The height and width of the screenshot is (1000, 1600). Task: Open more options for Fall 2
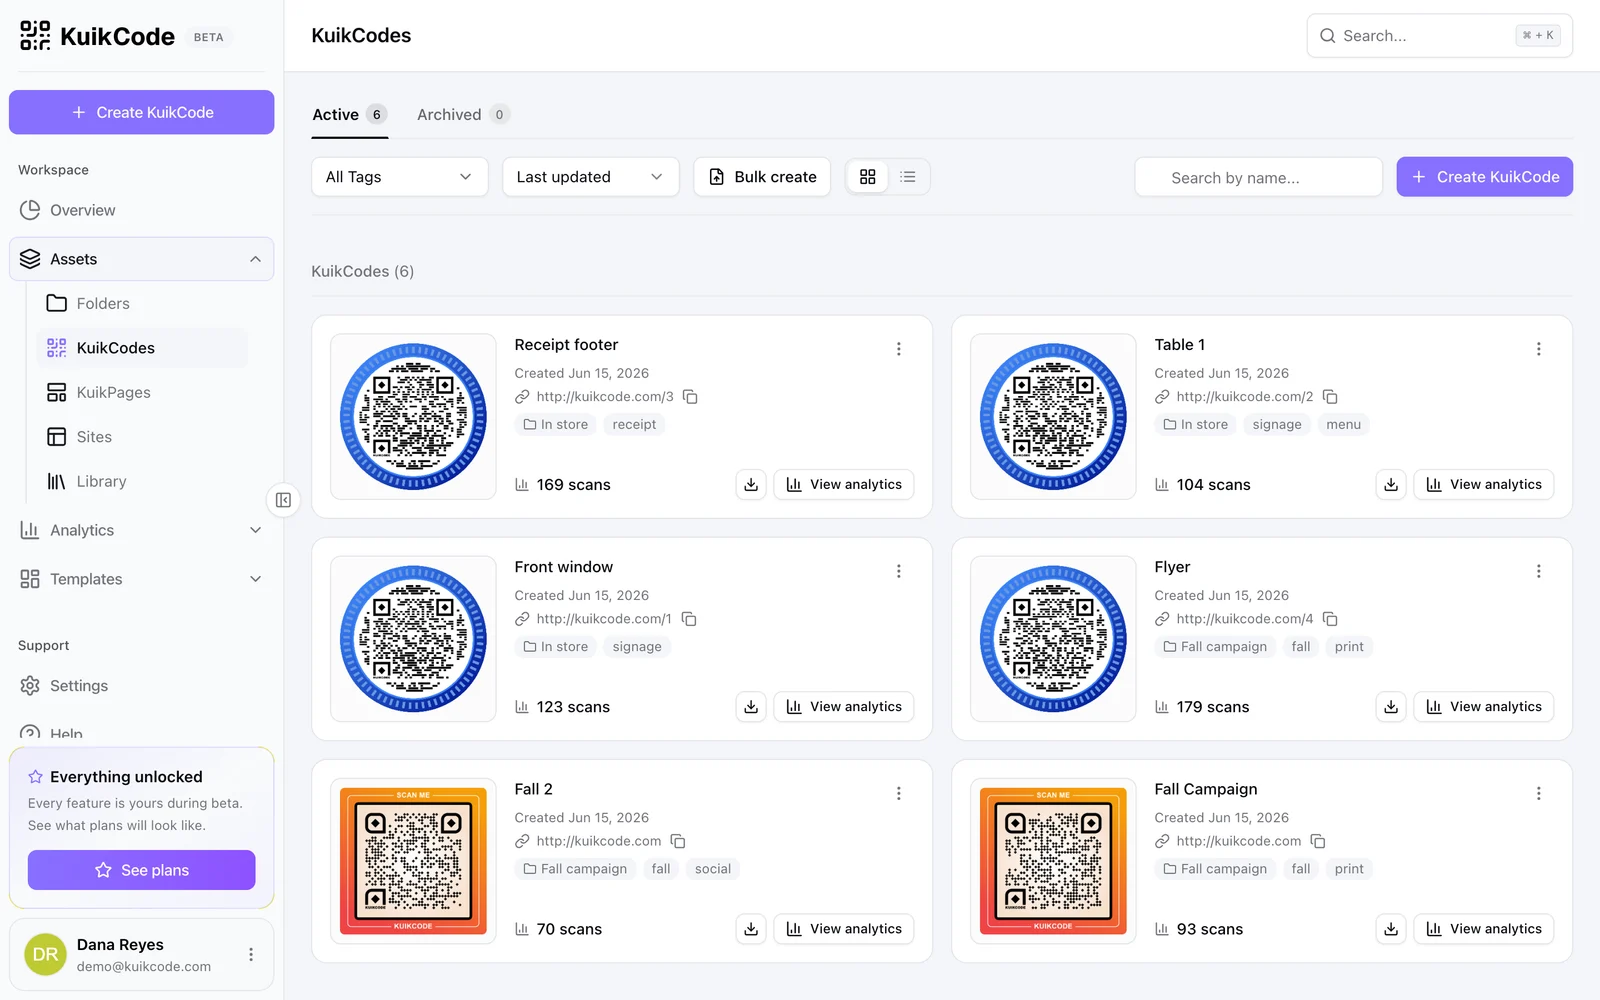899,793
